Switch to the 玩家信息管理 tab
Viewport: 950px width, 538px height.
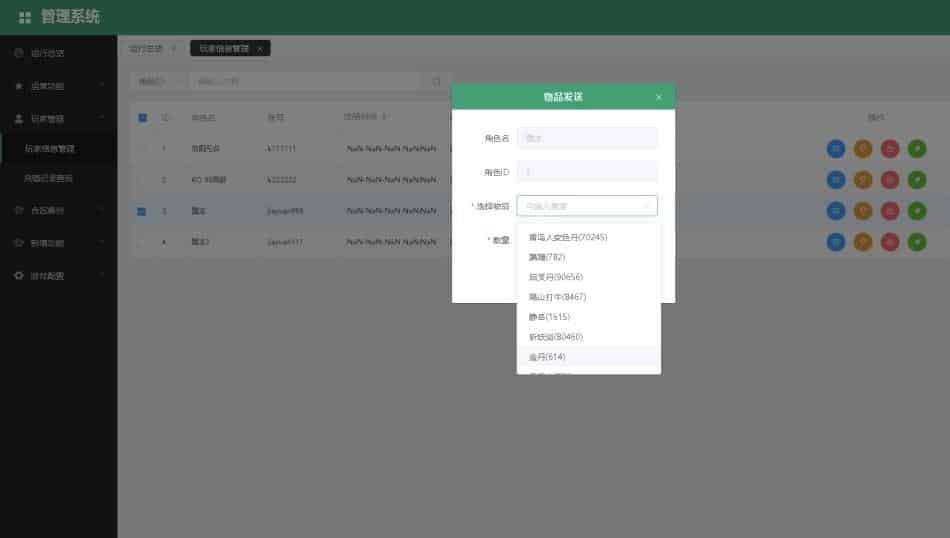pos(224,48)
